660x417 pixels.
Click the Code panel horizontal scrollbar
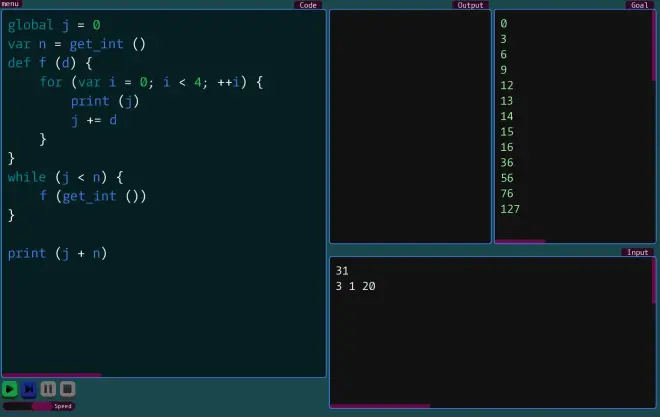[x=52, y=375]
